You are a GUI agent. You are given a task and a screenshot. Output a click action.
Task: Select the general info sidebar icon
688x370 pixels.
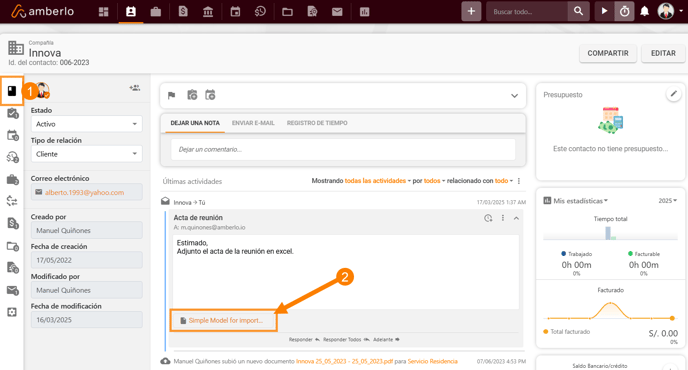point(12,91)
